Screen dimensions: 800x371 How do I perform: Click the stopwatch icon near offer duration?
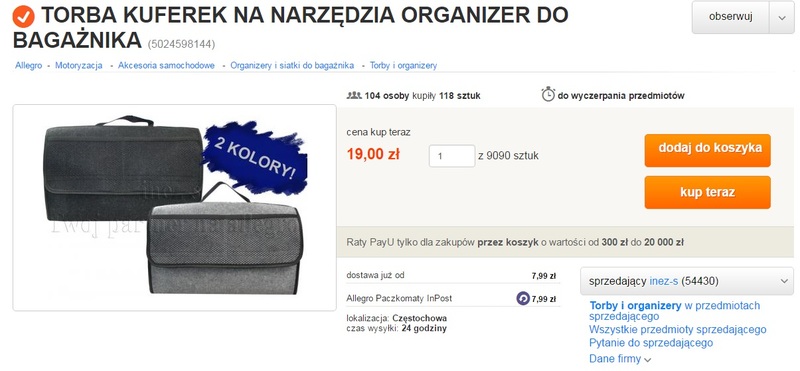[x=548, y=94]
